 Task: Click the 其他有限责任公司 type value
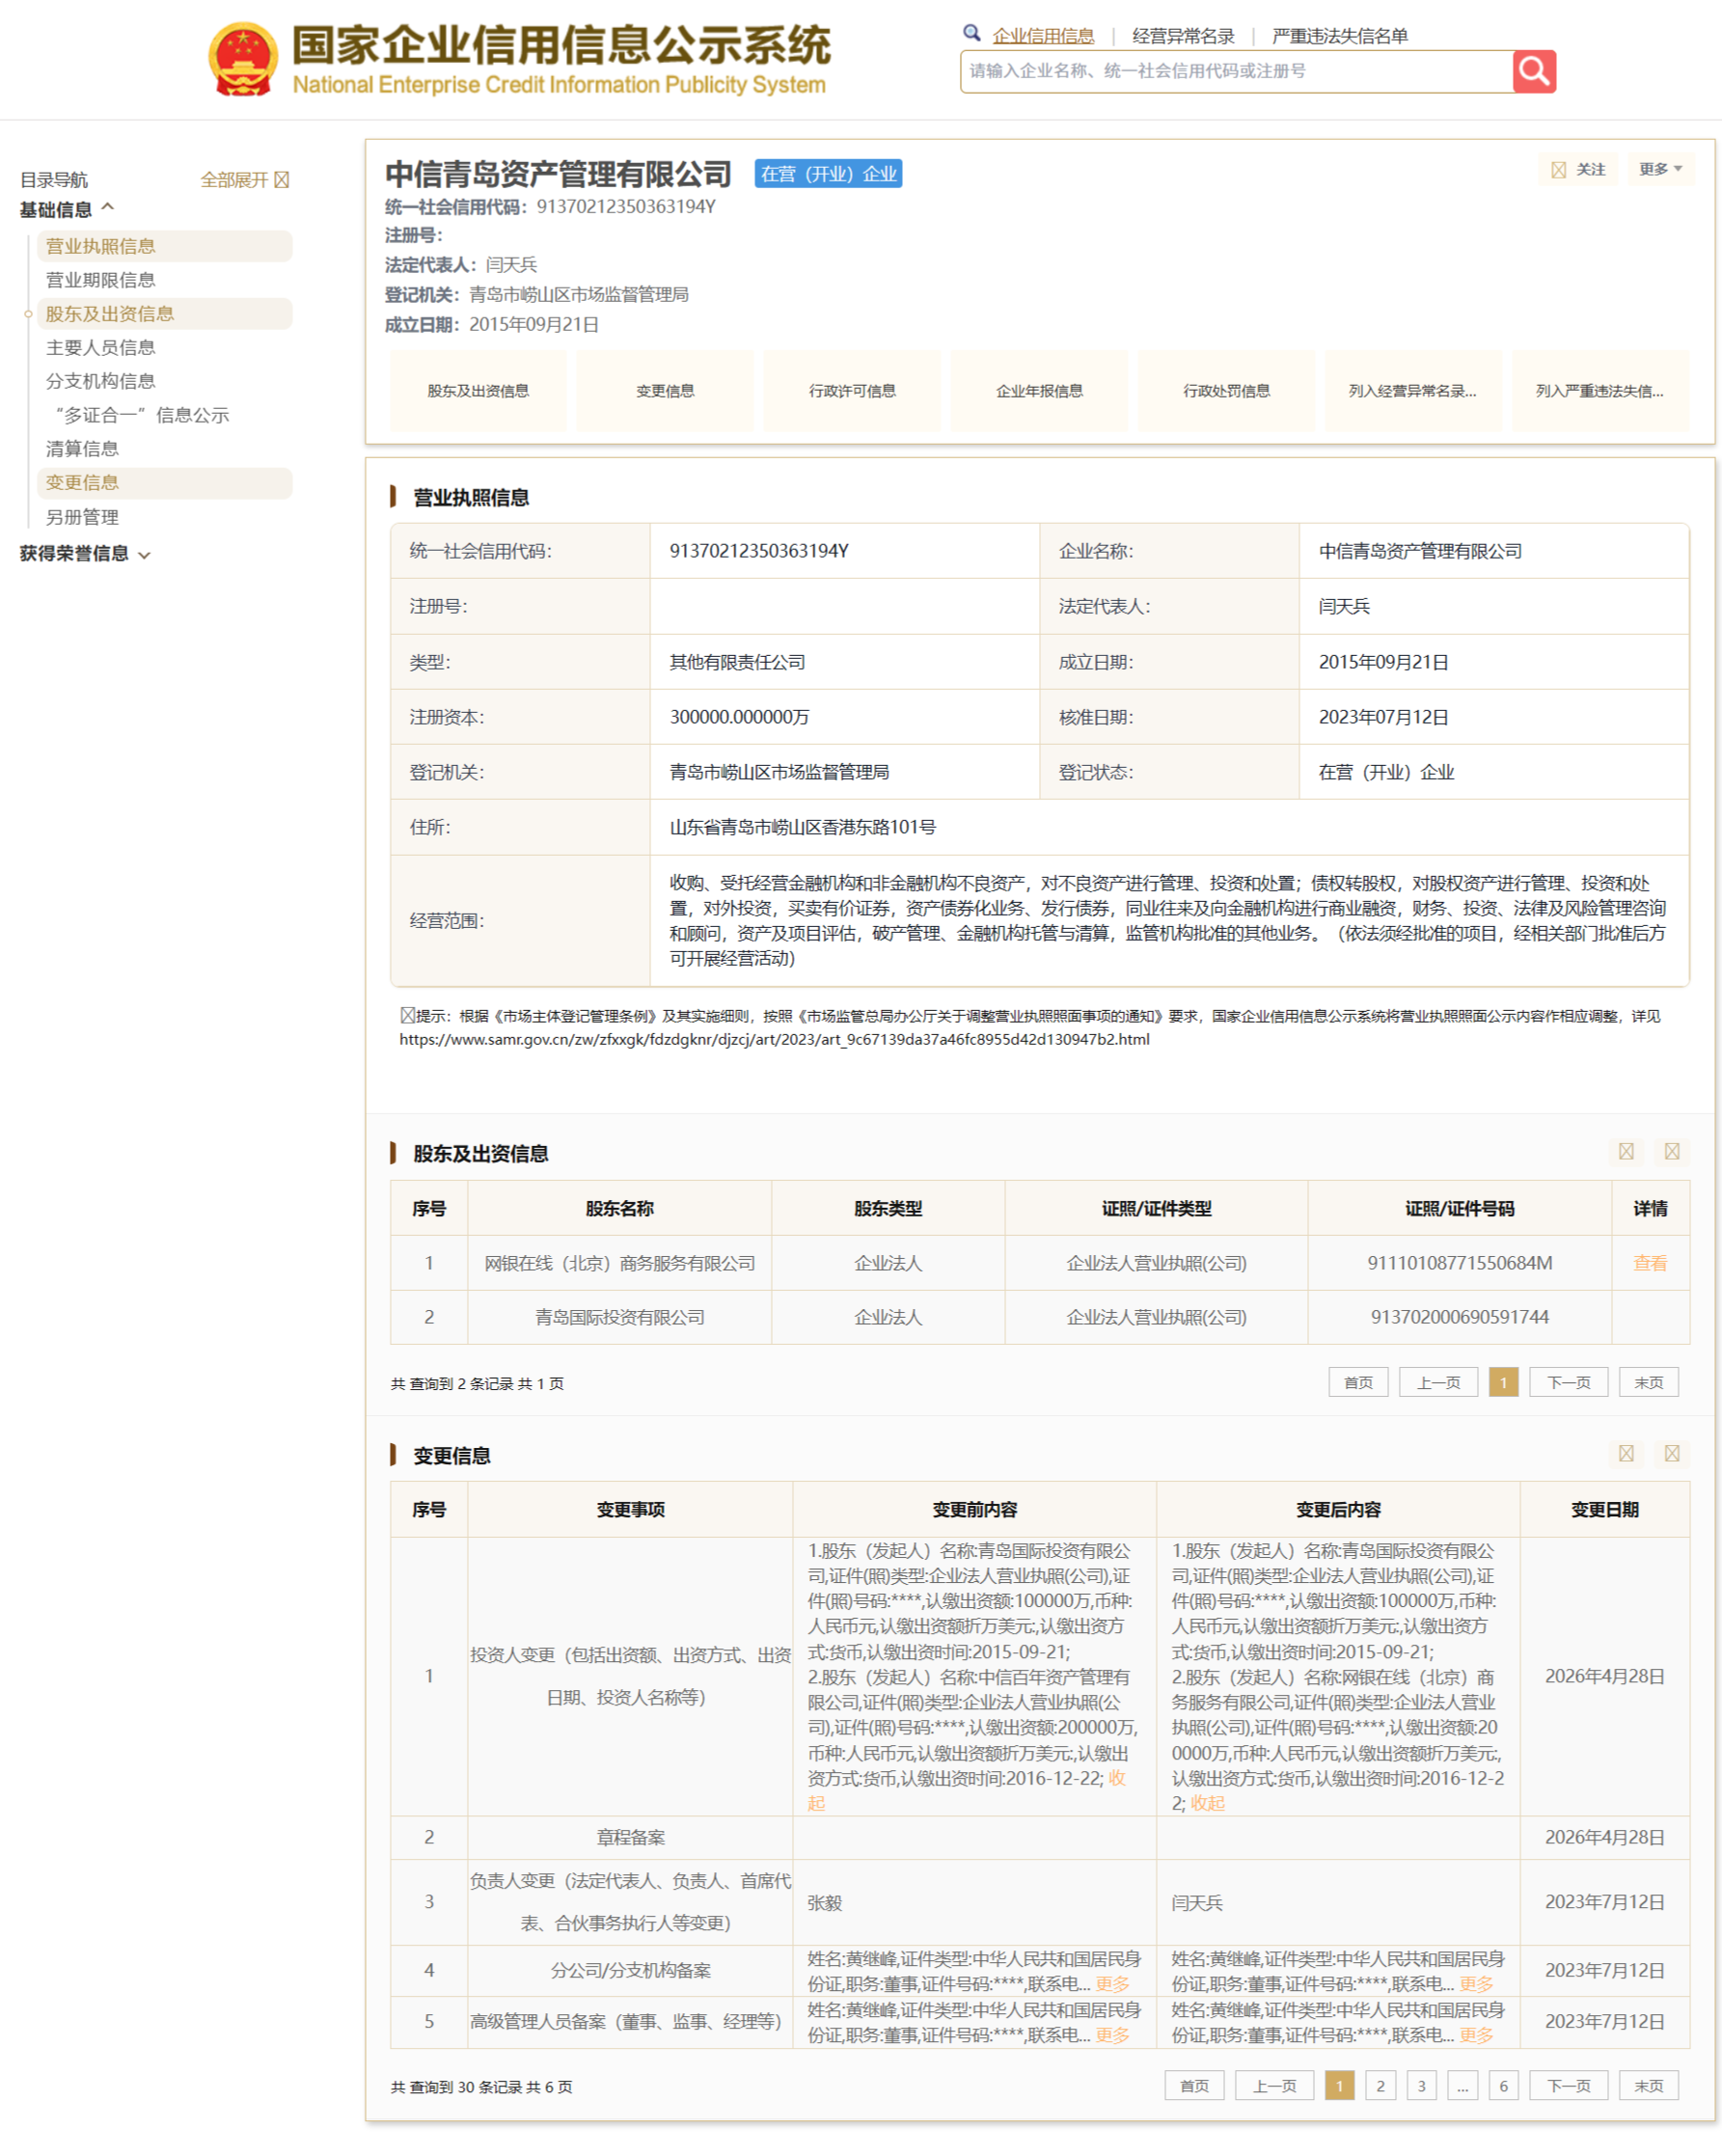737,662
